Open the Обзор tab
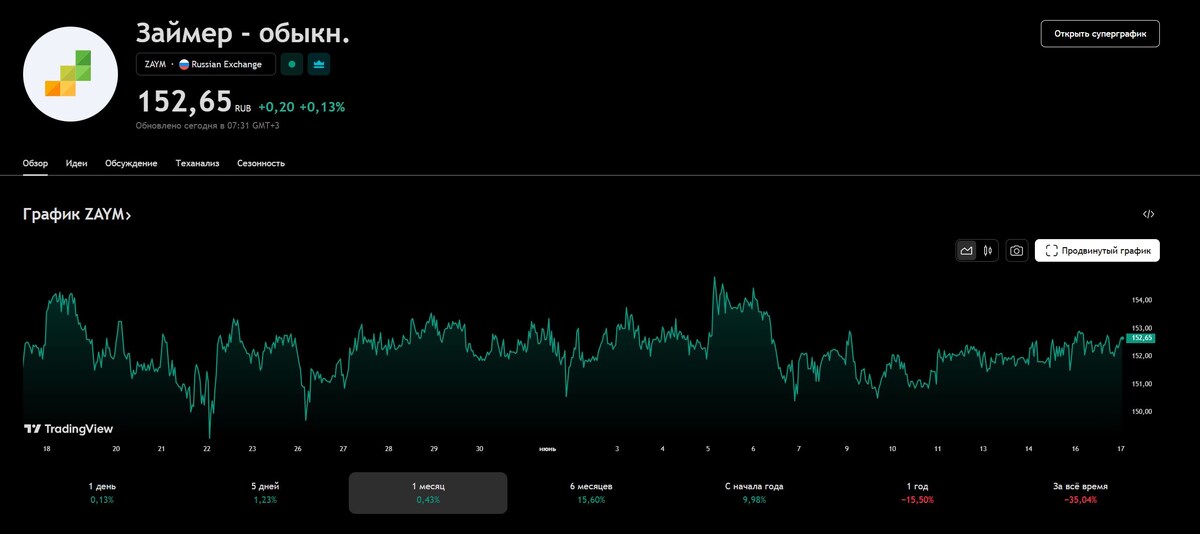 tap(35, 163)
